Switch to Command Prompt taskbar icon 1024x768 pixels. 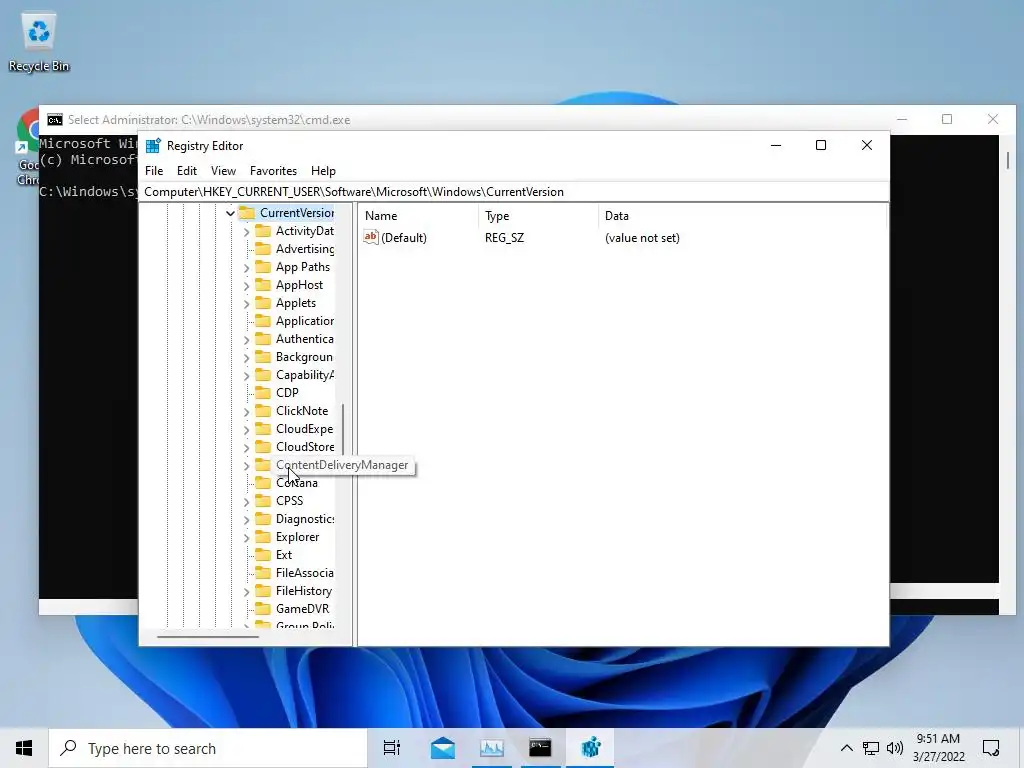click(x=540, y=748)
